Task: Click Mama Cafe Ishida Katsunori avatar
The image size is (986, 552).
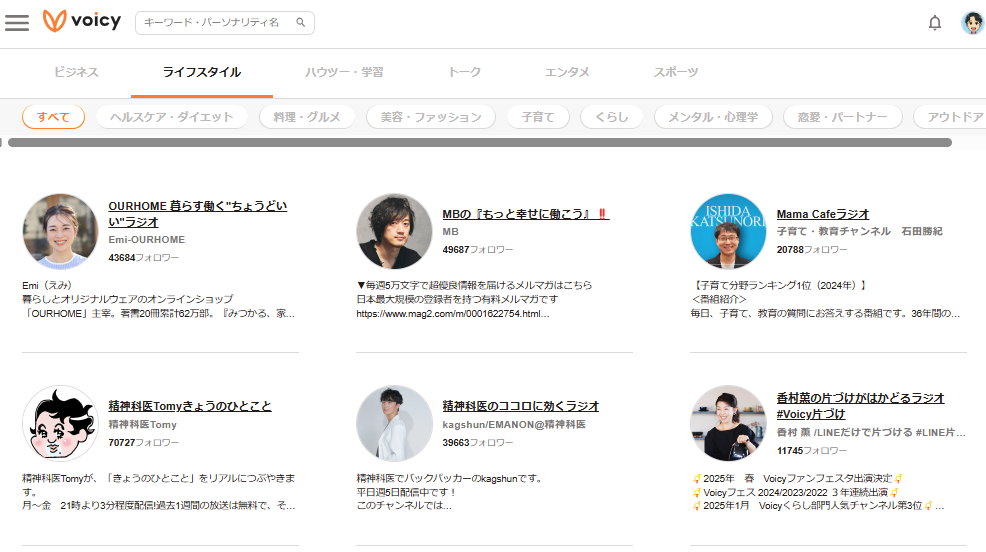Action: tap(728, 231)
